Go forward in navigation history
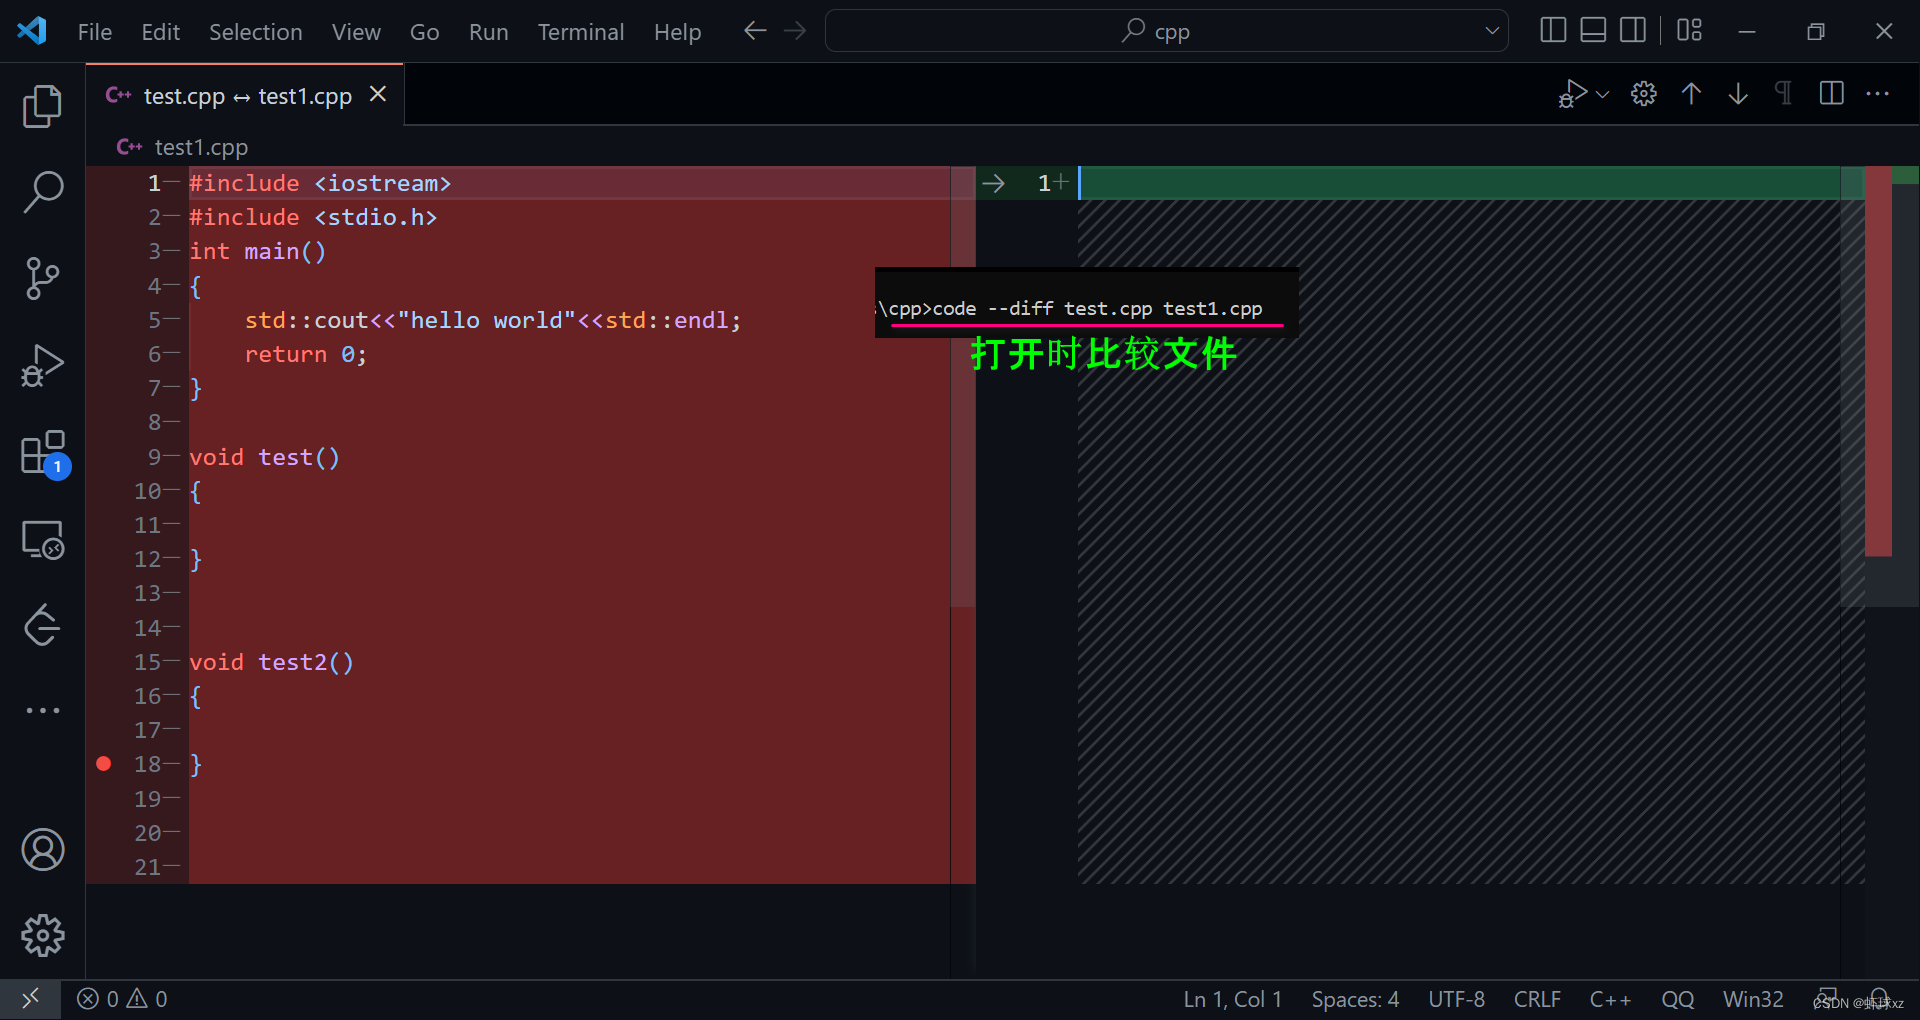Screen dimensions: 1920x1020 (795, 31)
